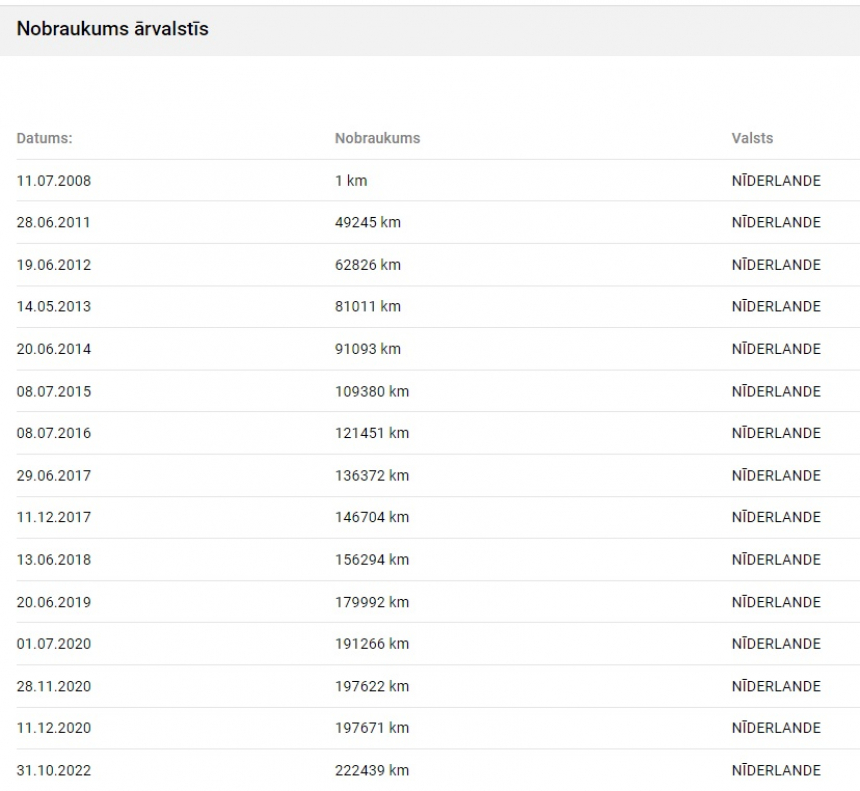Select the Nobraukums column header
Viewport: 860px width, 791px height.
(377, 138)
